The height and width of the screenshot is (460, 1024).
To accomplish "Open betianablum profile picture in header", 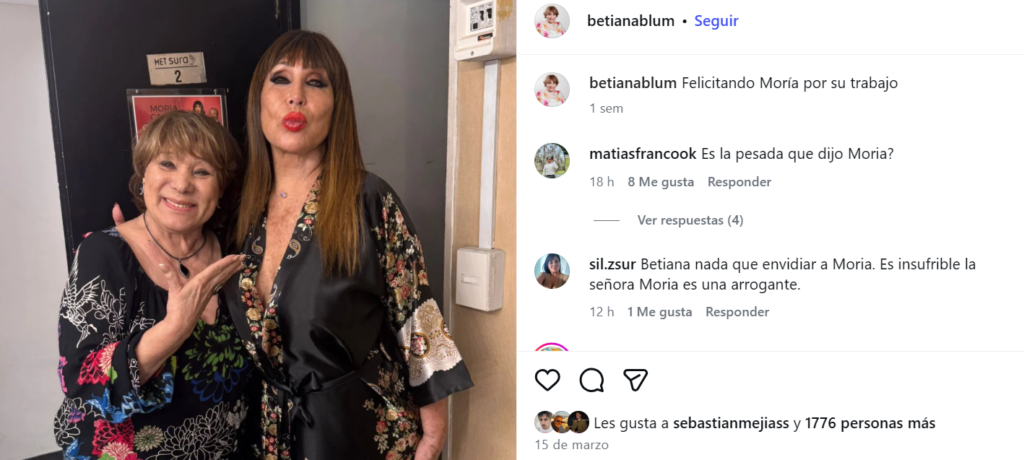I will click(552, 21).
